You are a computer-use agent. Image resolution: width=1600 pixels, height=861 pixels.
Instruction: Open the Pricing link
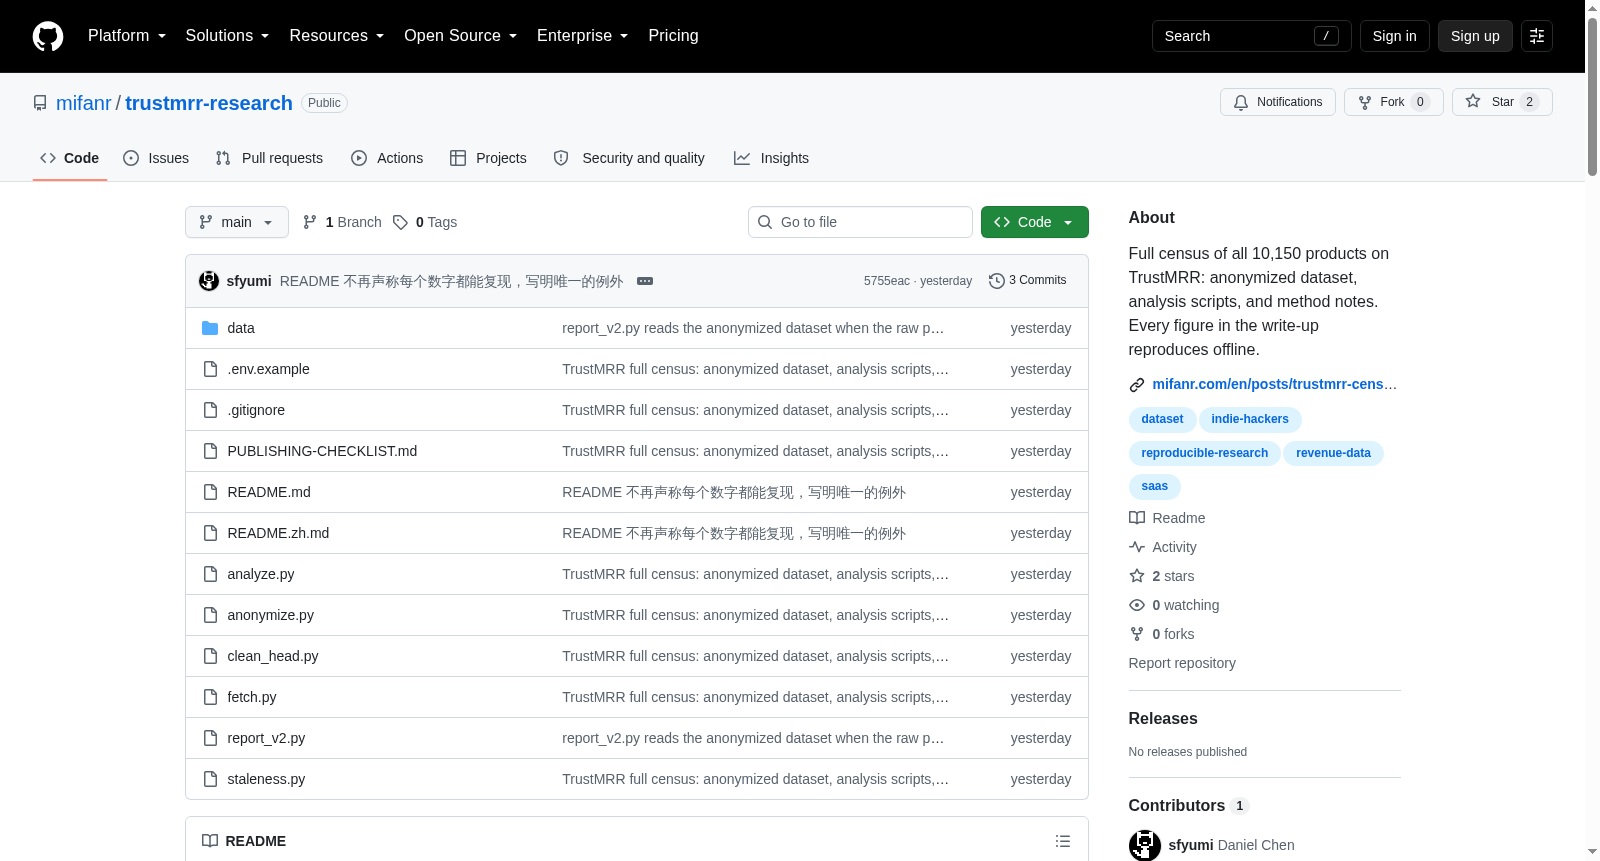pyautogui.click(x=674, y=36)
